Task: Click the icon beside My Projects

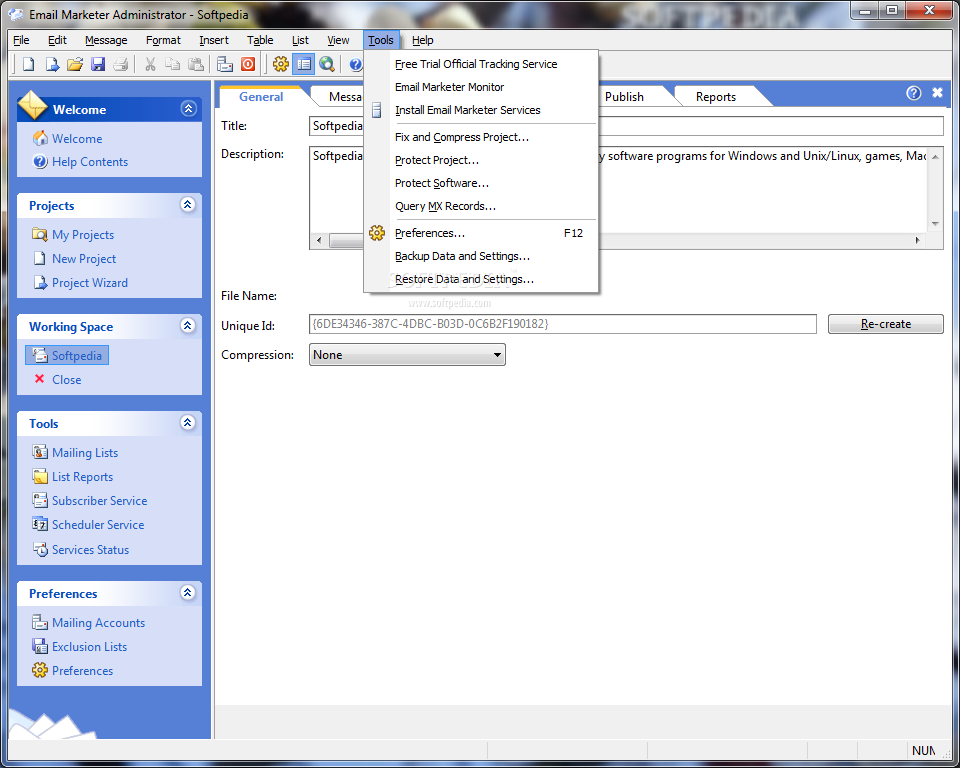Action: point(40,235)
